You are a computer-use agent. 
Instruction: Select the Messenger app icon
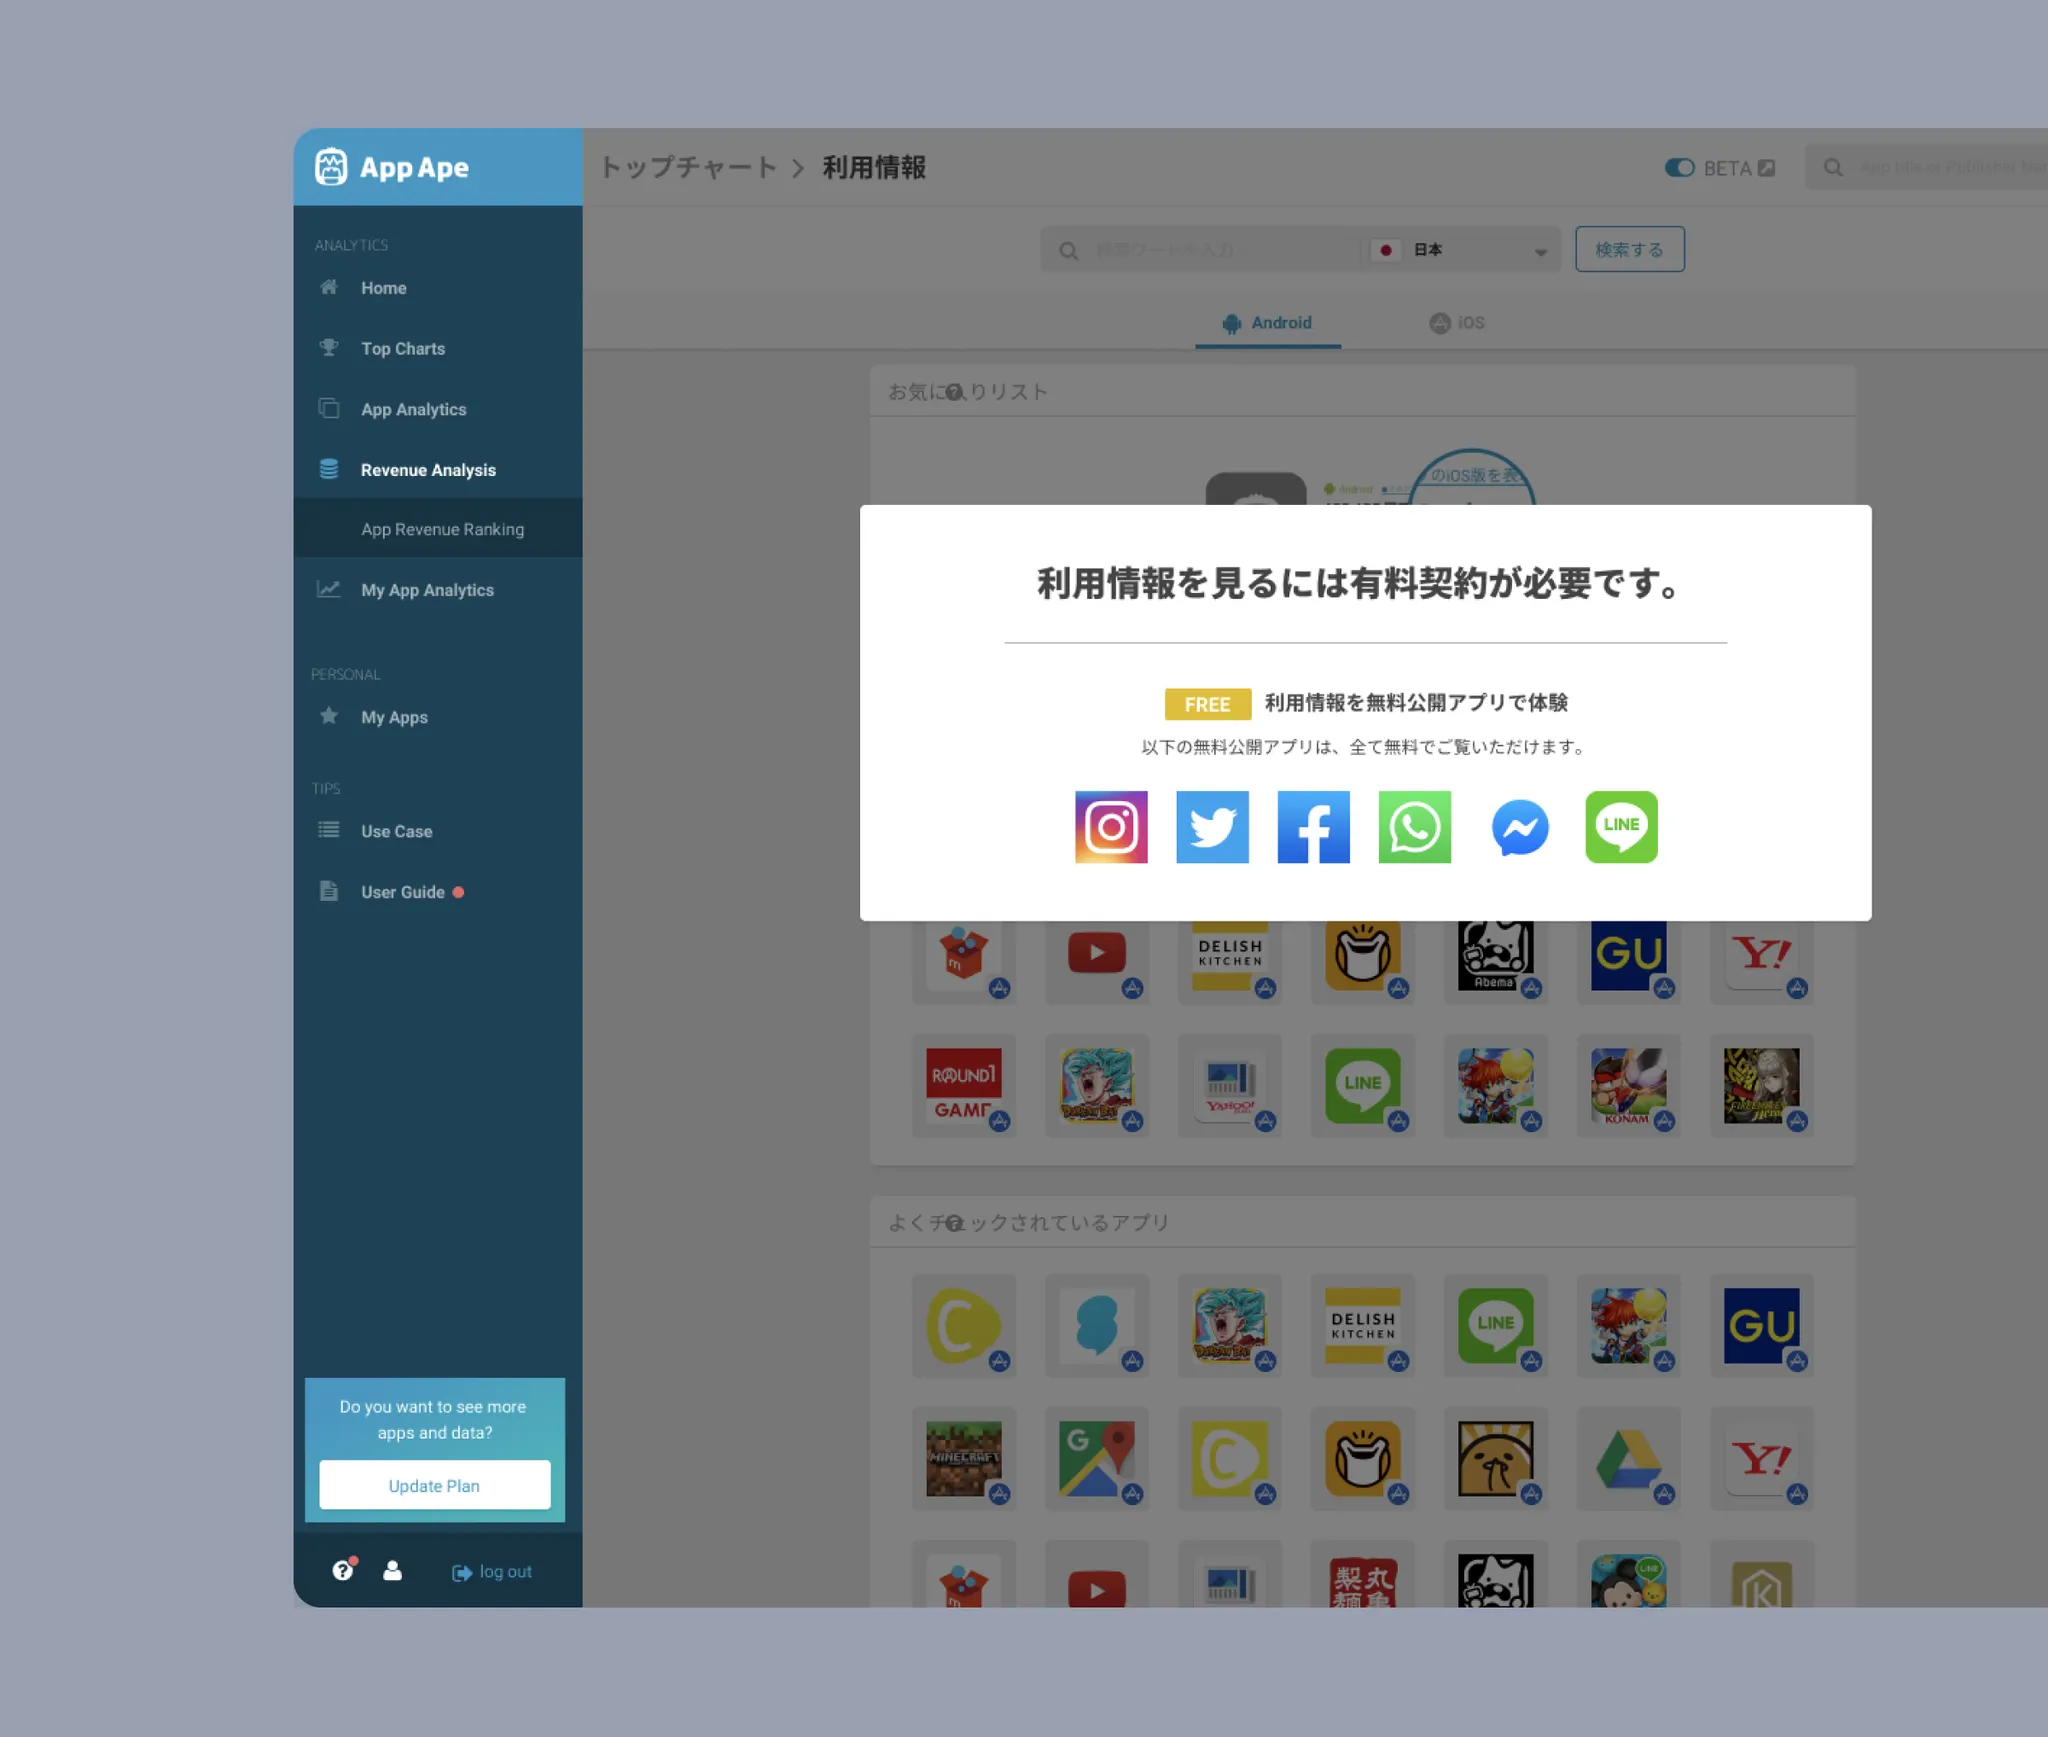[1519, 827]
